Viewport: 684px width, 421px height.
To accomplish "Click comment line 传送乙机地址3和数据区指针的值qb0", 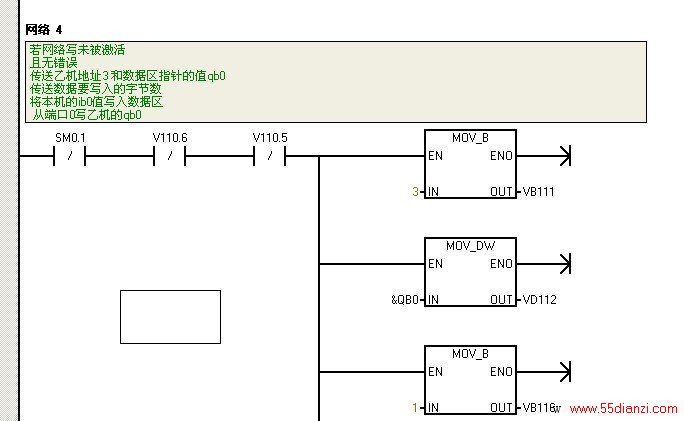I will [127, 76].
